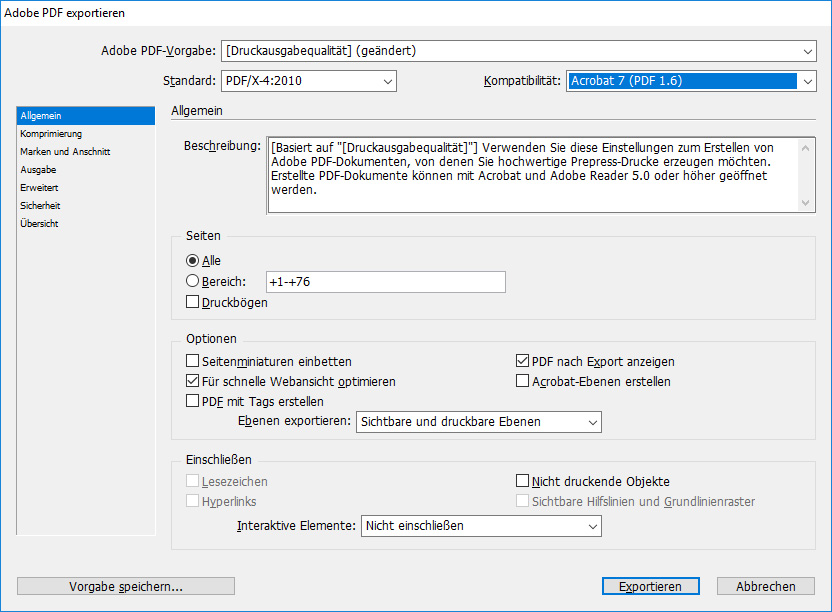832x612 pixels.
Task: Open the Kompatibilität dropdown showing Acrobat 7
Action: coord(691,81)
